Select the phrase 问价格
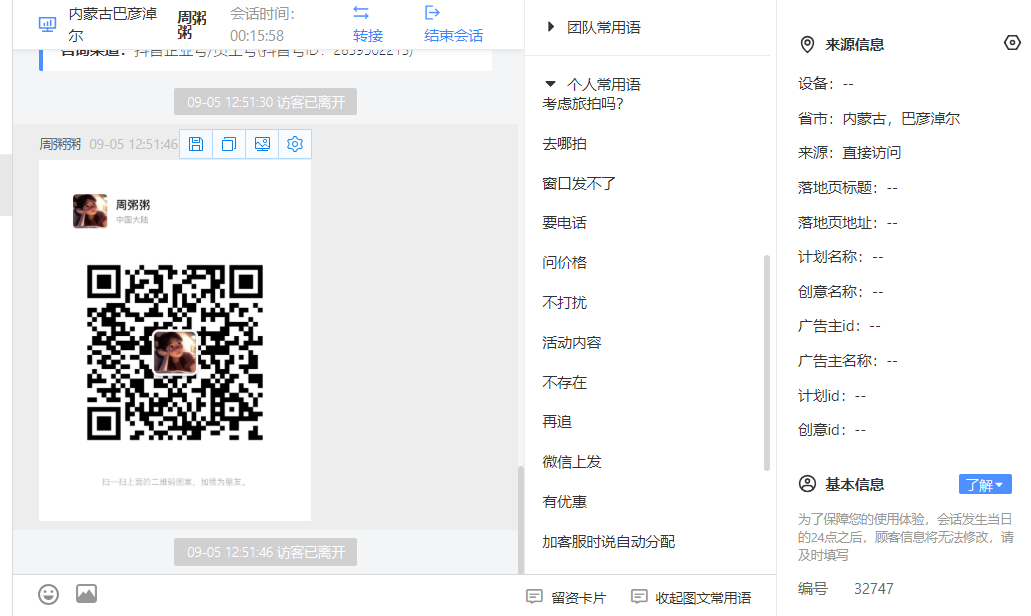This screenshot has width=1031, height=616. [x=564, y=262]
